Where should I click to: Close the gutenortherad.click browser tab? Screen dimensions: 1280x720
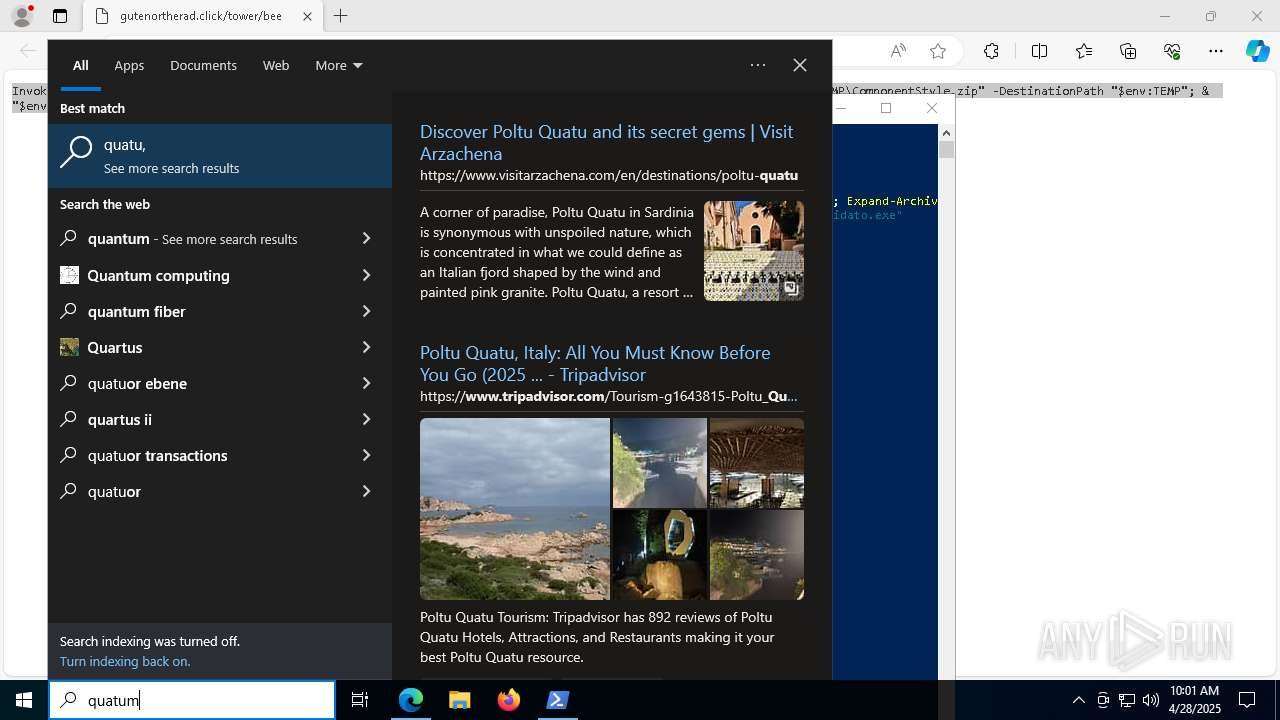(307, 16)
